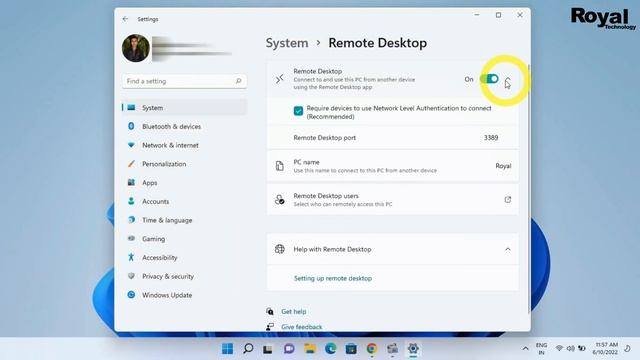Open Accessibility settings
Image resolution: width=640 pixels, height=360 pixels.
tap(184, 258)
